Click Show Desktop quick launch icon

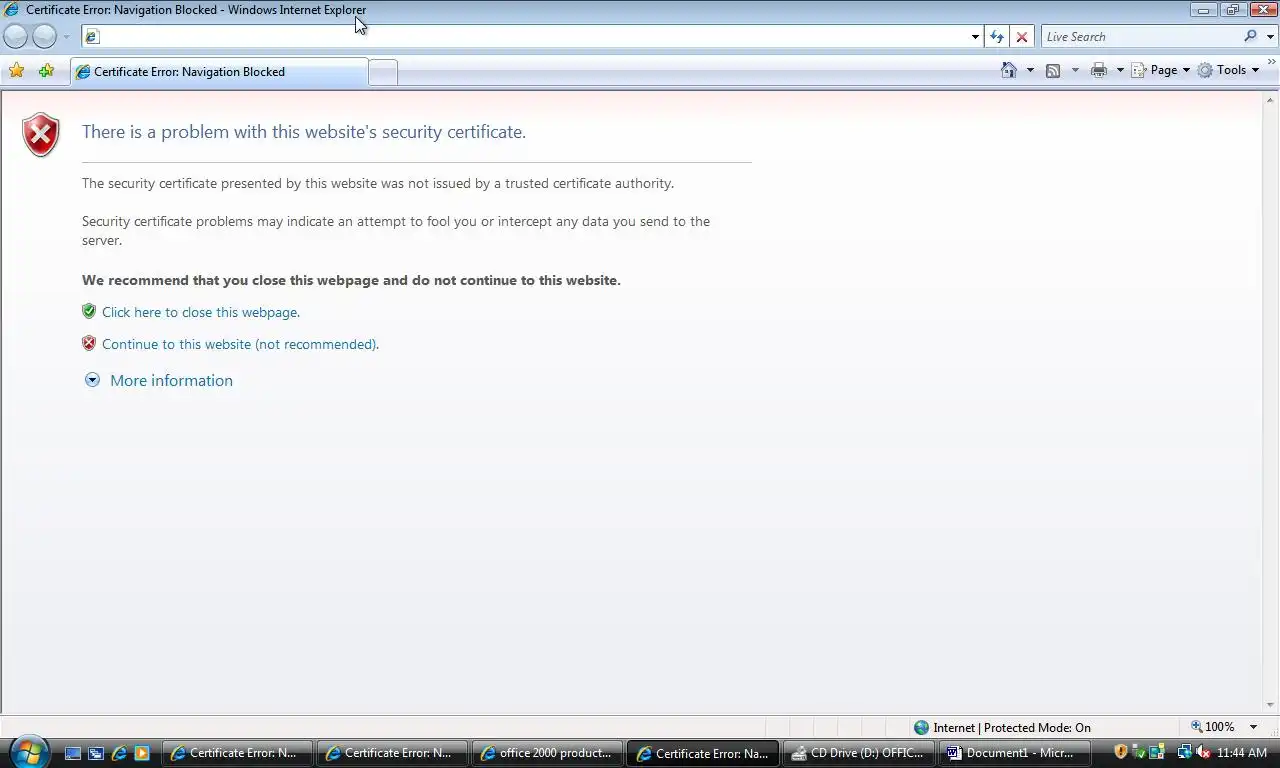tap(73, 753)
